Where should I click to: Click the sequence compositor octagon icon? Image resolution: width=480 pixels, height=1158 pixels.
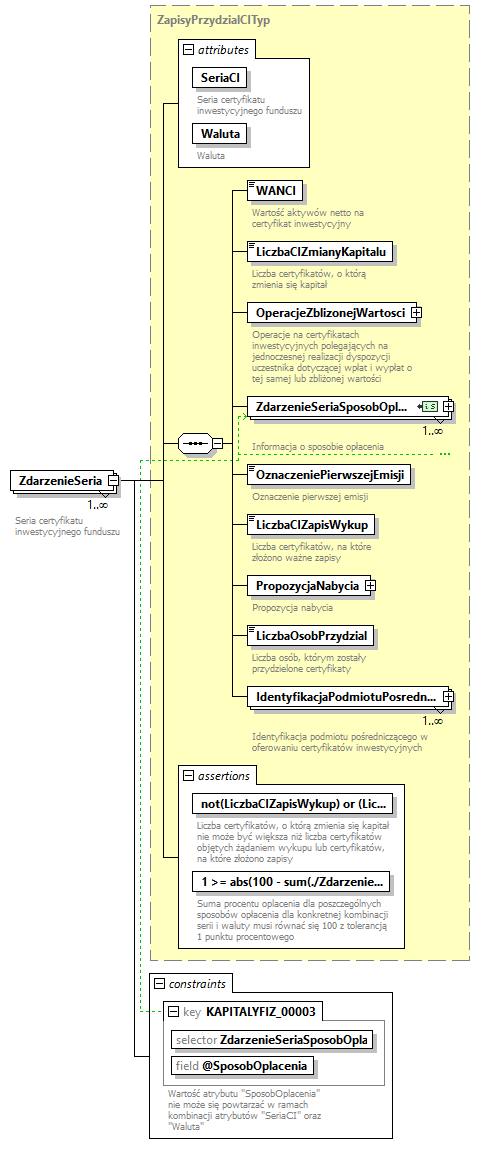pos(196,443)
